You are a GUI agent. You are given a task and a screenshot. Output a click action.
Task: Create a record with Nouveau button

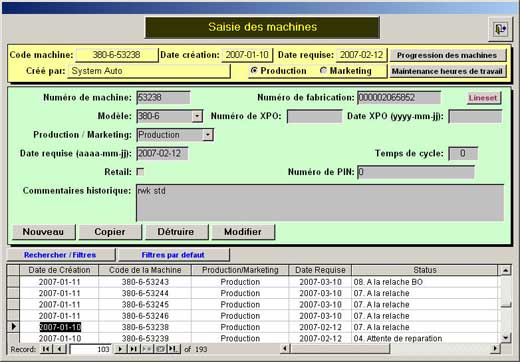point(43,232)
